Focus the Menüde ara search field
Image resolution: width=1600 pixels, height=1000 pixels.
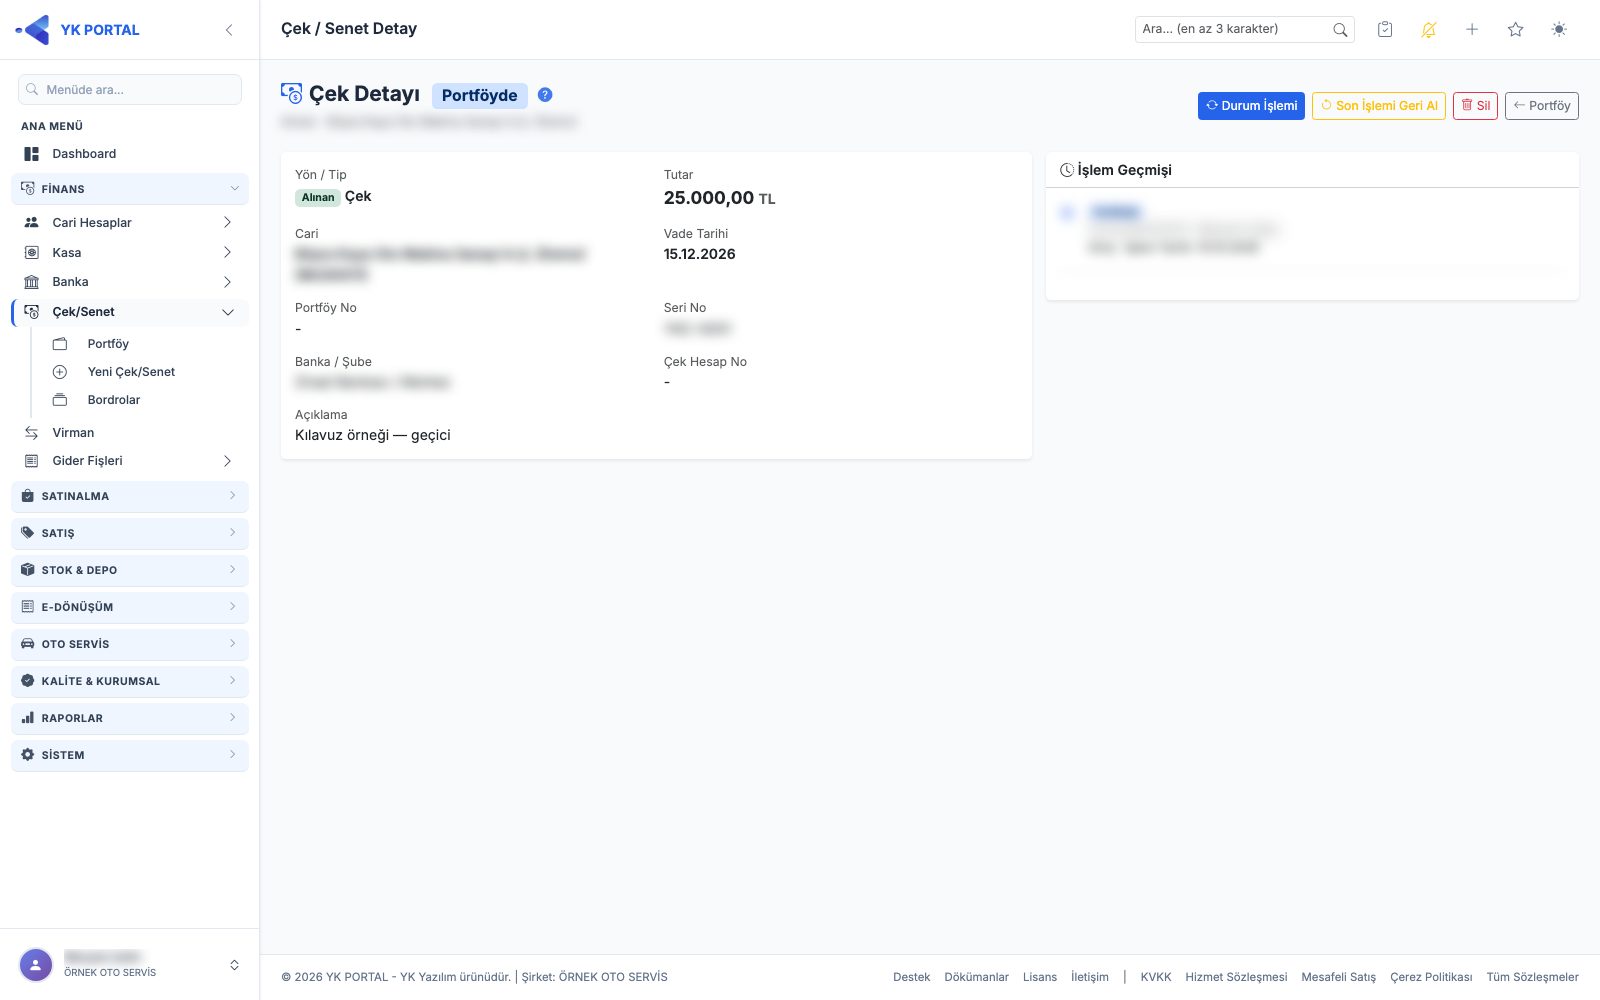coord(130,89)
